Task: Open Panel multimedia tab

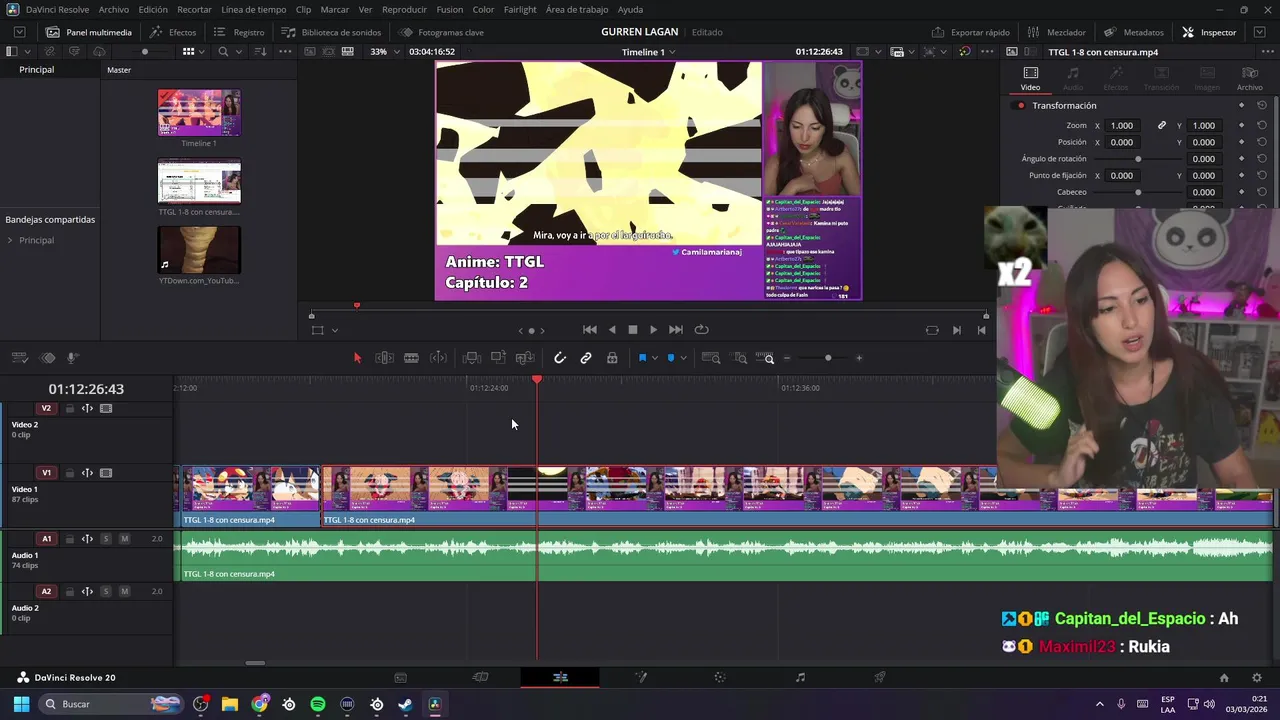Action: (x=88, y=32)
